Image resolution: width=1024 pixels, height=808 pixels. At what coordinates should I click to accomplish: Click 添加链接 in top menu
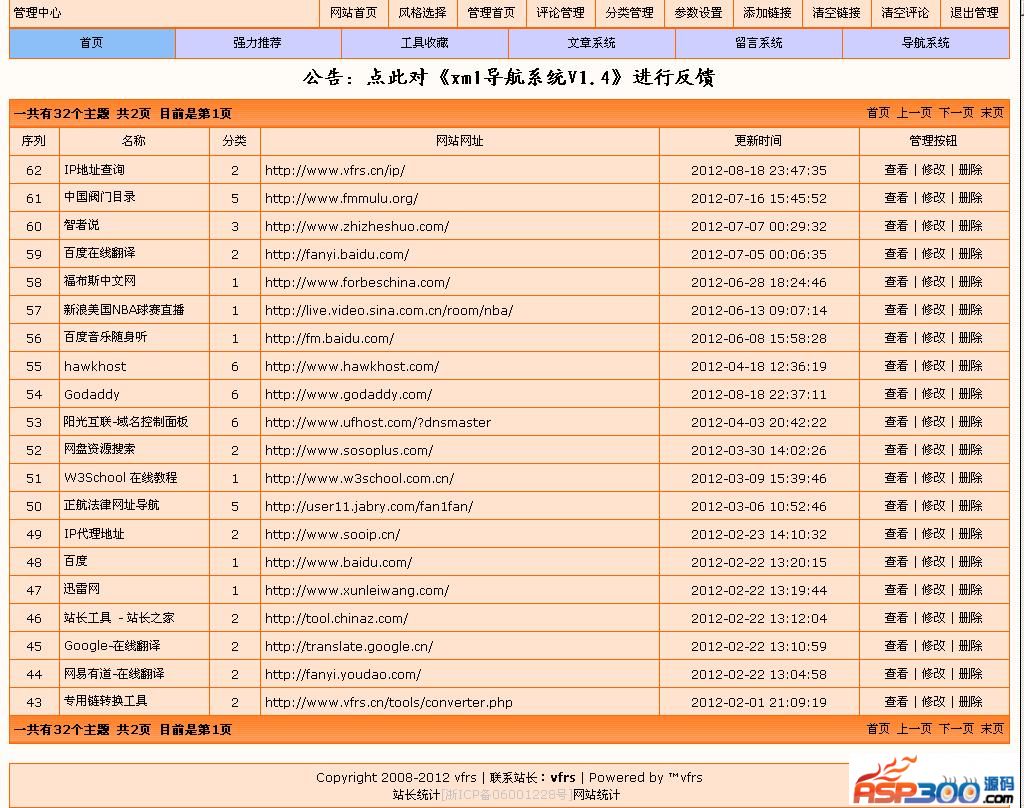point(767,12)
